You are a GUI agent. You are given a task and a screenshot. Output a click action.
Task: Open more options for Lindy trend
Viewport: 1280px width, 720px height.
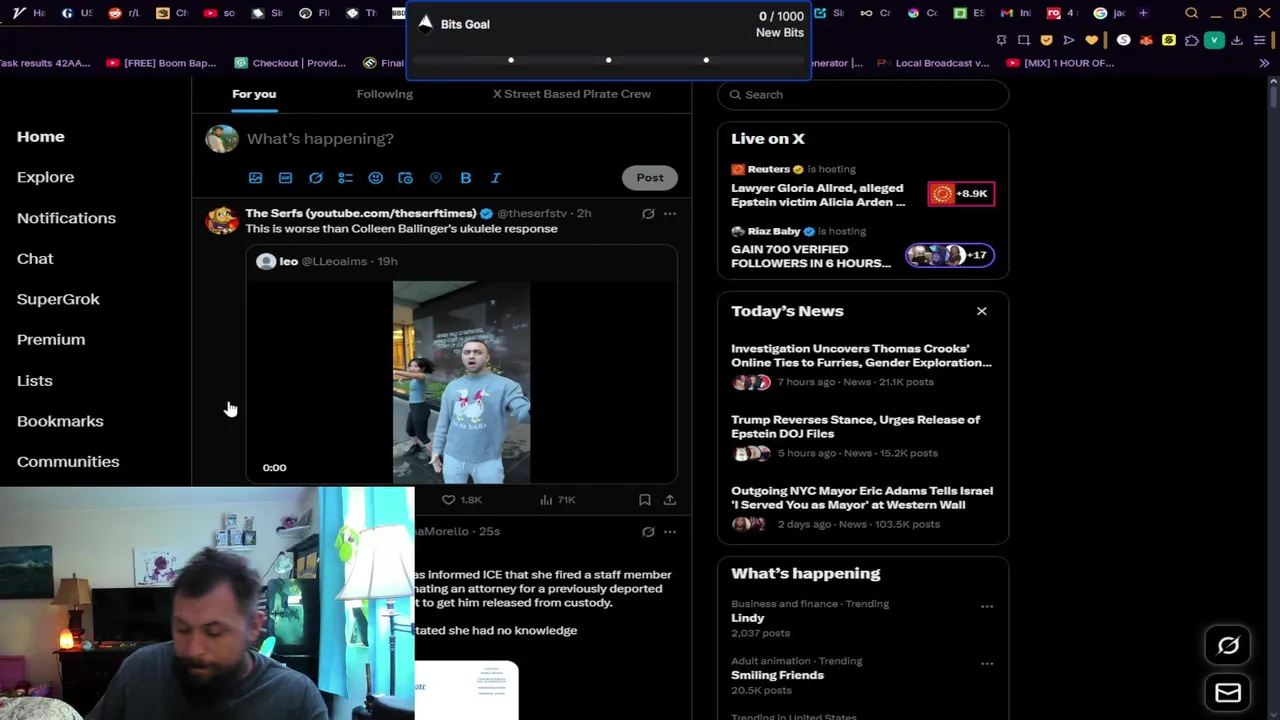pos(987,606)
